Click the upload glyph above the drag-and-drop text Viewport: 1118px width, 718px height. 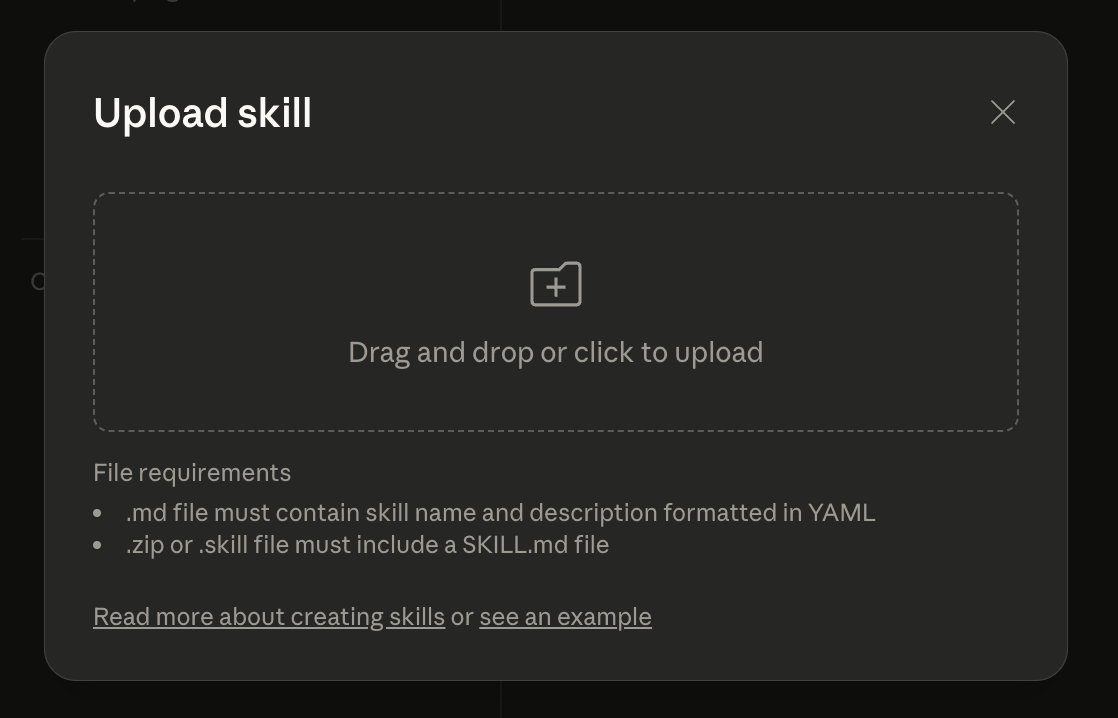[556, 284]
